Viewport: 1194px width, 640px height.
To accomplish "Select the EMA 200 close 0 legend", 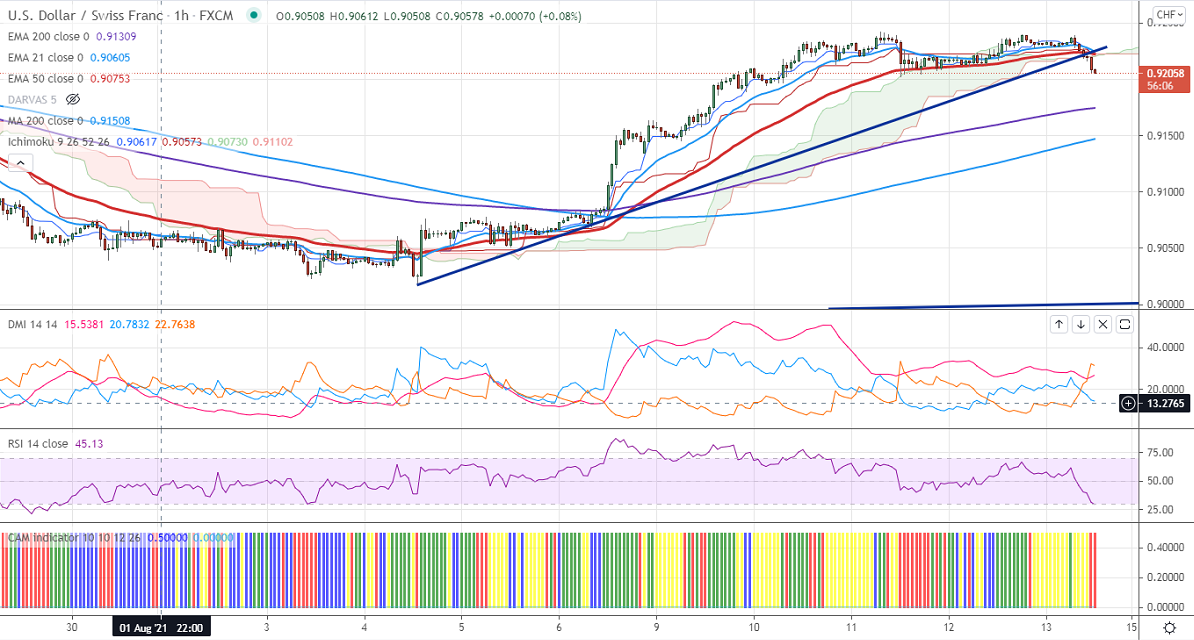I will pyautogui.click(x=49, y=37).
